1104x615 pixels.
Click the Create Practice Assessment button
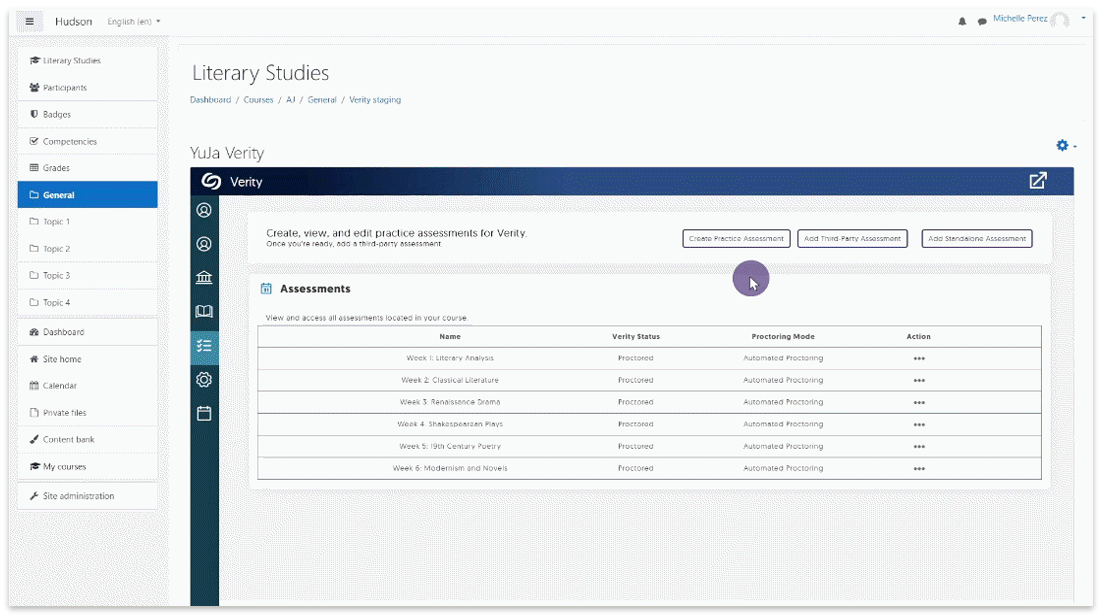pyautogui.click(x=736, y=239)
